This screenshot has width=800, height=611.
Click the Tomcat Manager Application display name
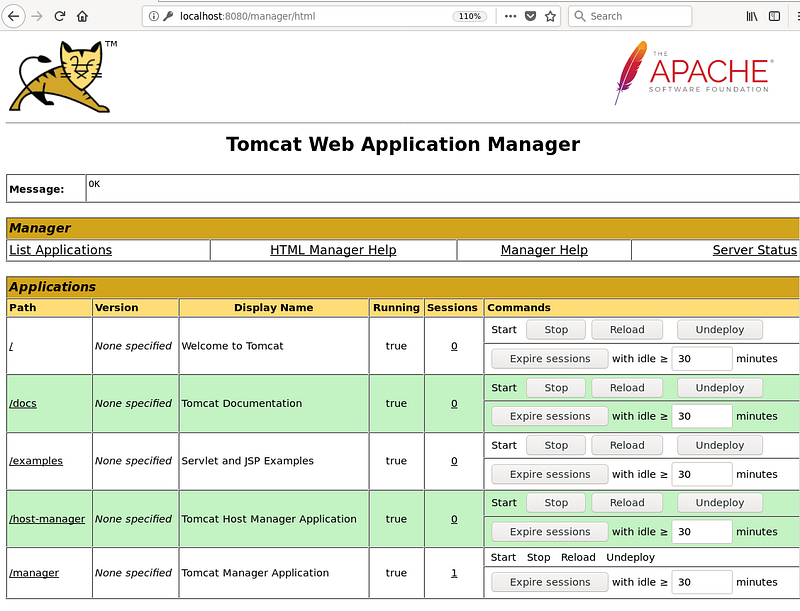pyautogui.click(x=255, y=573)
